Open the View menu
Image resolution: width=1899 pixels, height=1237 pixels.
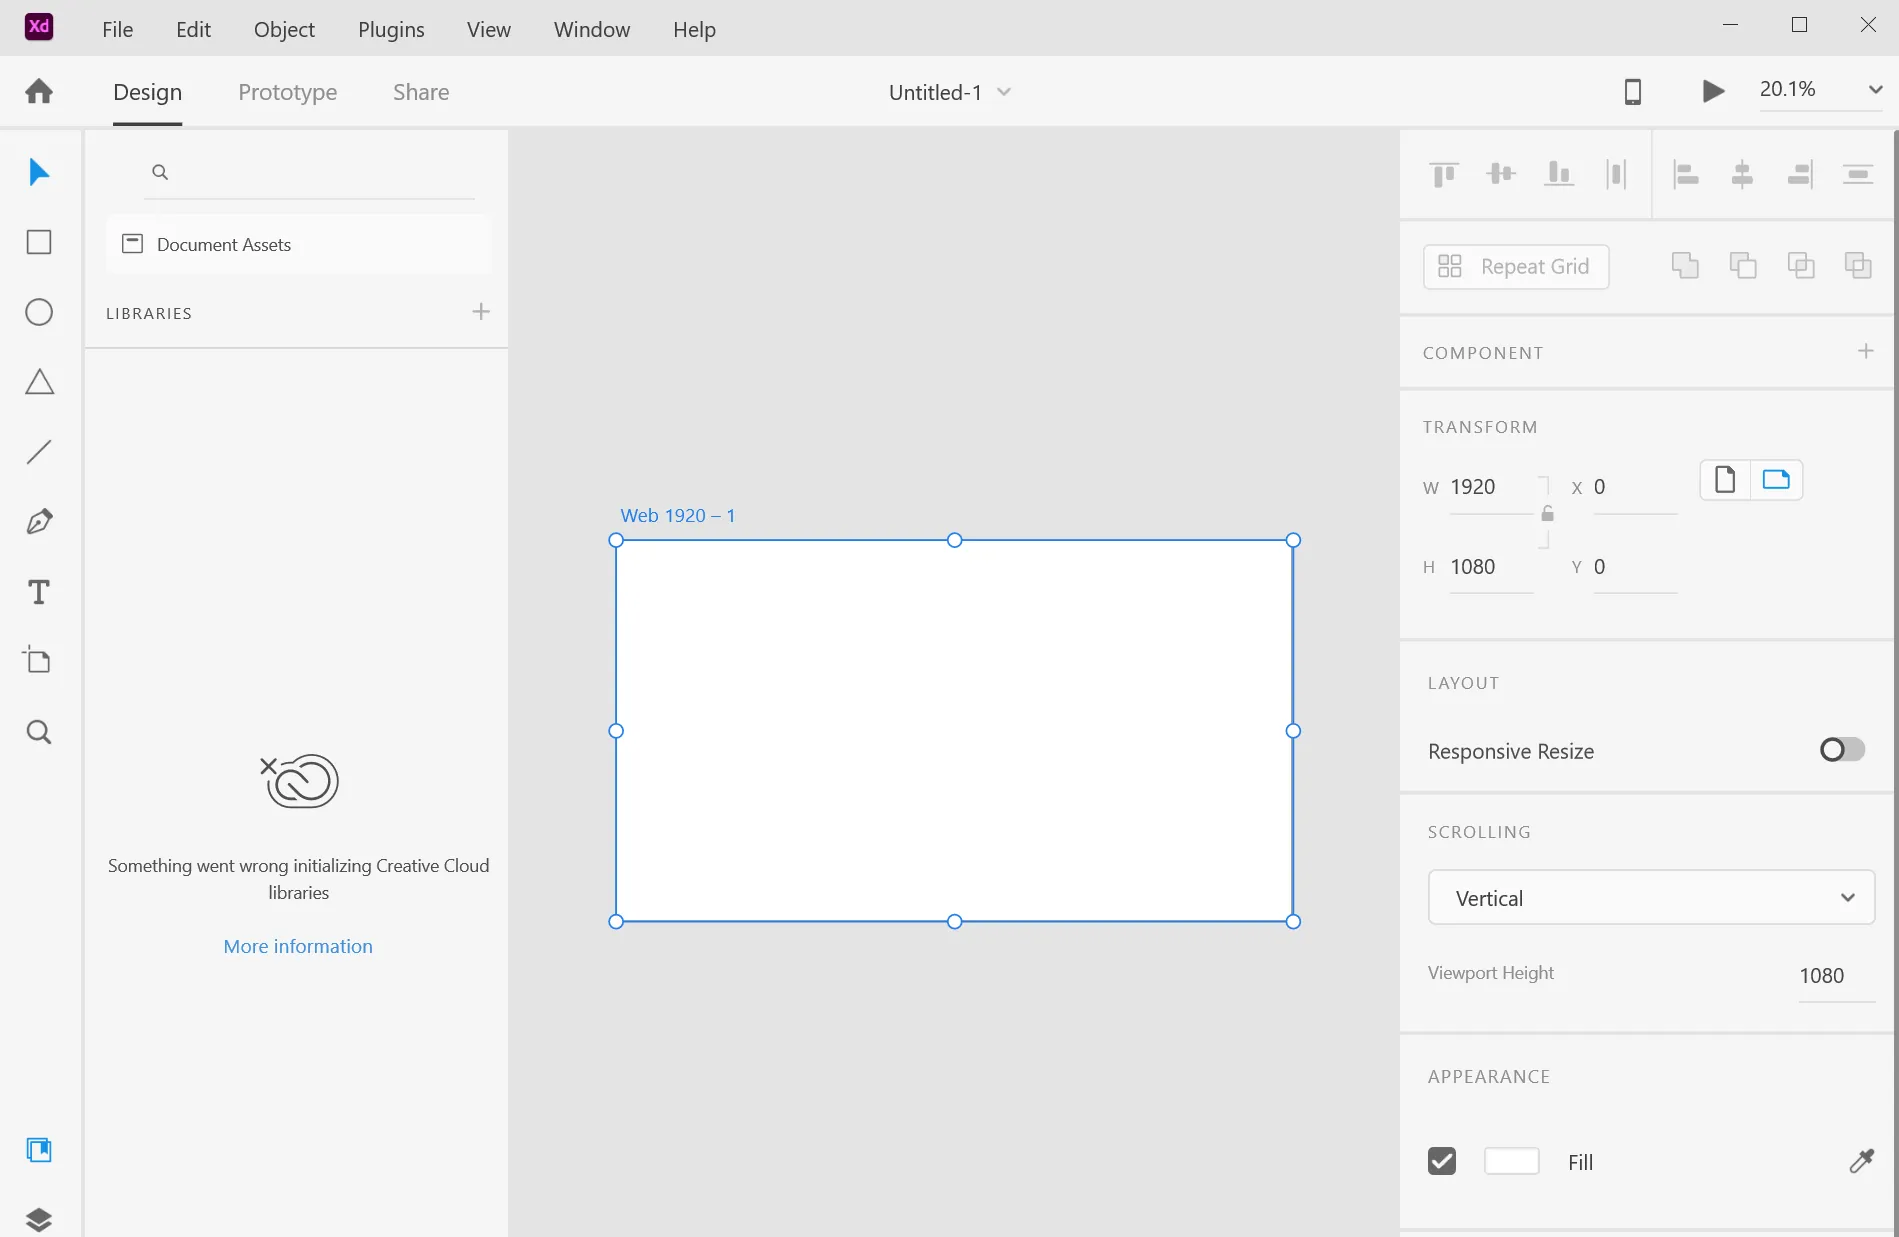pyautogui.click(x=489, y=29)
